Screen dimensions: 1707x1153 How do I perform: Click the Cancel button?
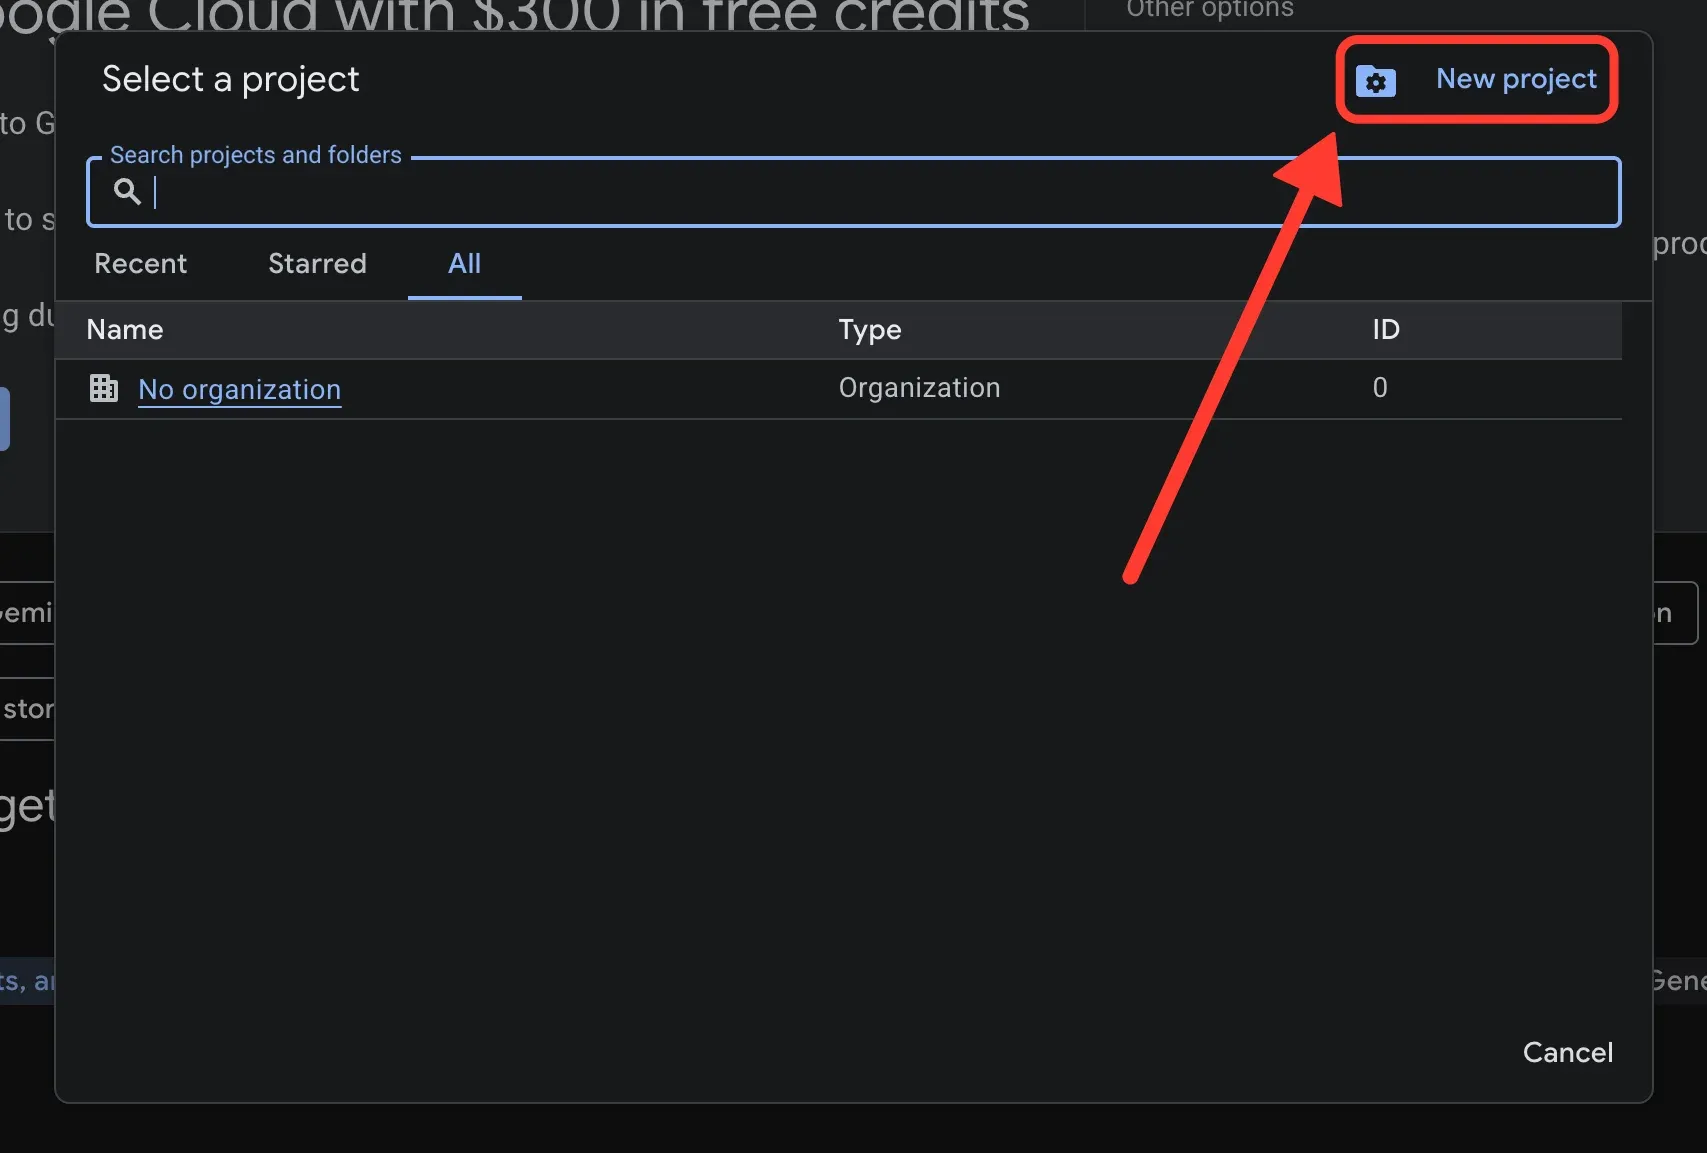pos(1567,1052)
